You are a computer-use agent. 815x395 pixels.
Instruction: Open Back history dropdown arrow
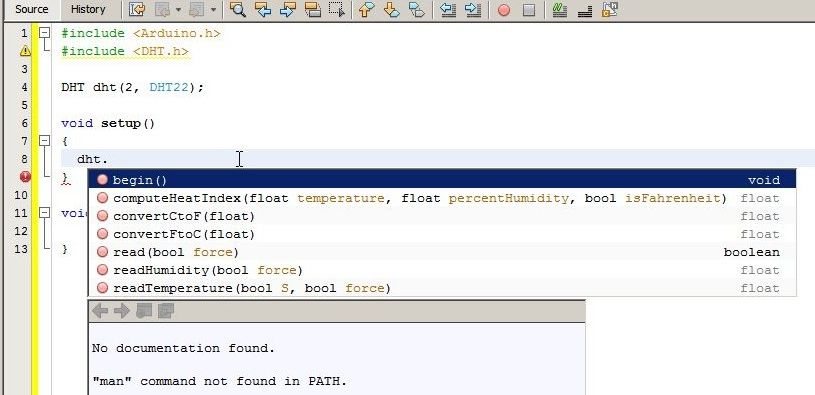coord(179,10)
